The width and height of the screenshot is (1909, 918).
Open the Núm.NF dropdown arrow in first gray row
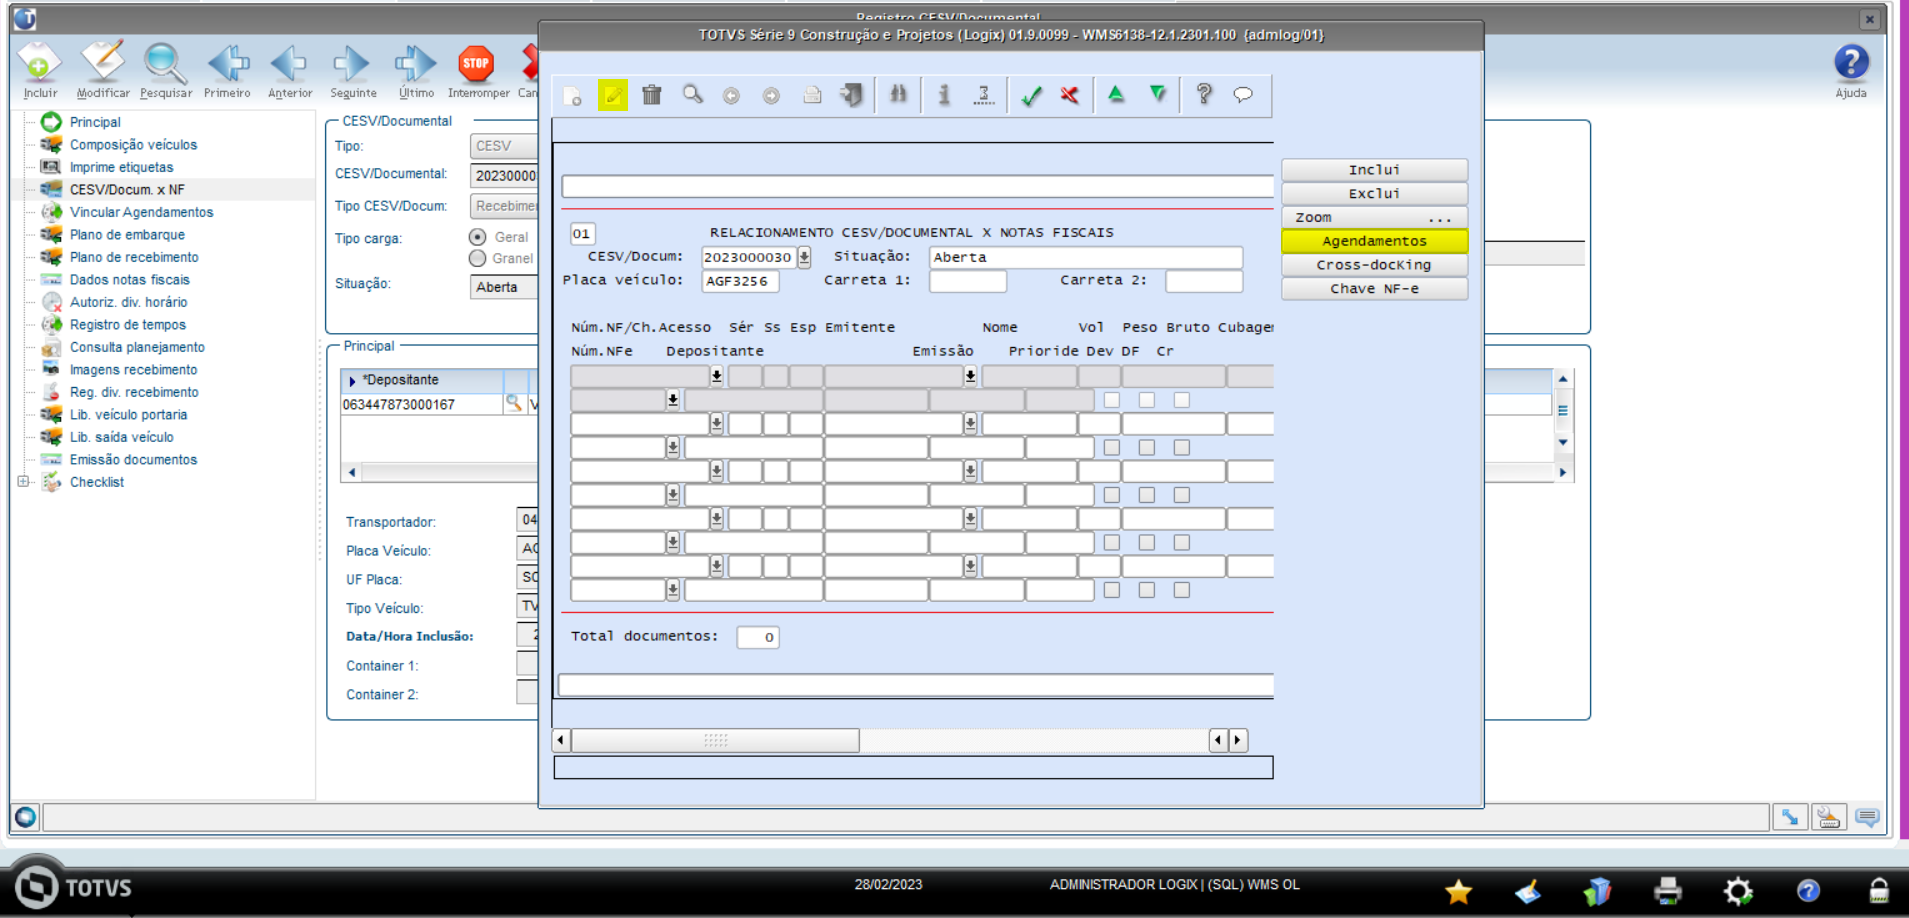tap(716, 376)
